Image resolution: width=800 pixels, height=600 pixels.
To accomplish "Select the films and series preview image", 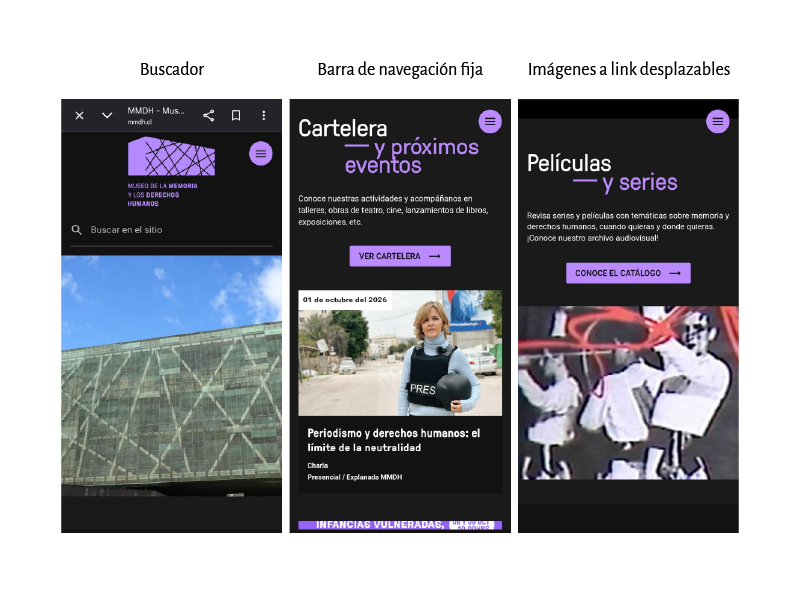I will (x=628, y=393).
